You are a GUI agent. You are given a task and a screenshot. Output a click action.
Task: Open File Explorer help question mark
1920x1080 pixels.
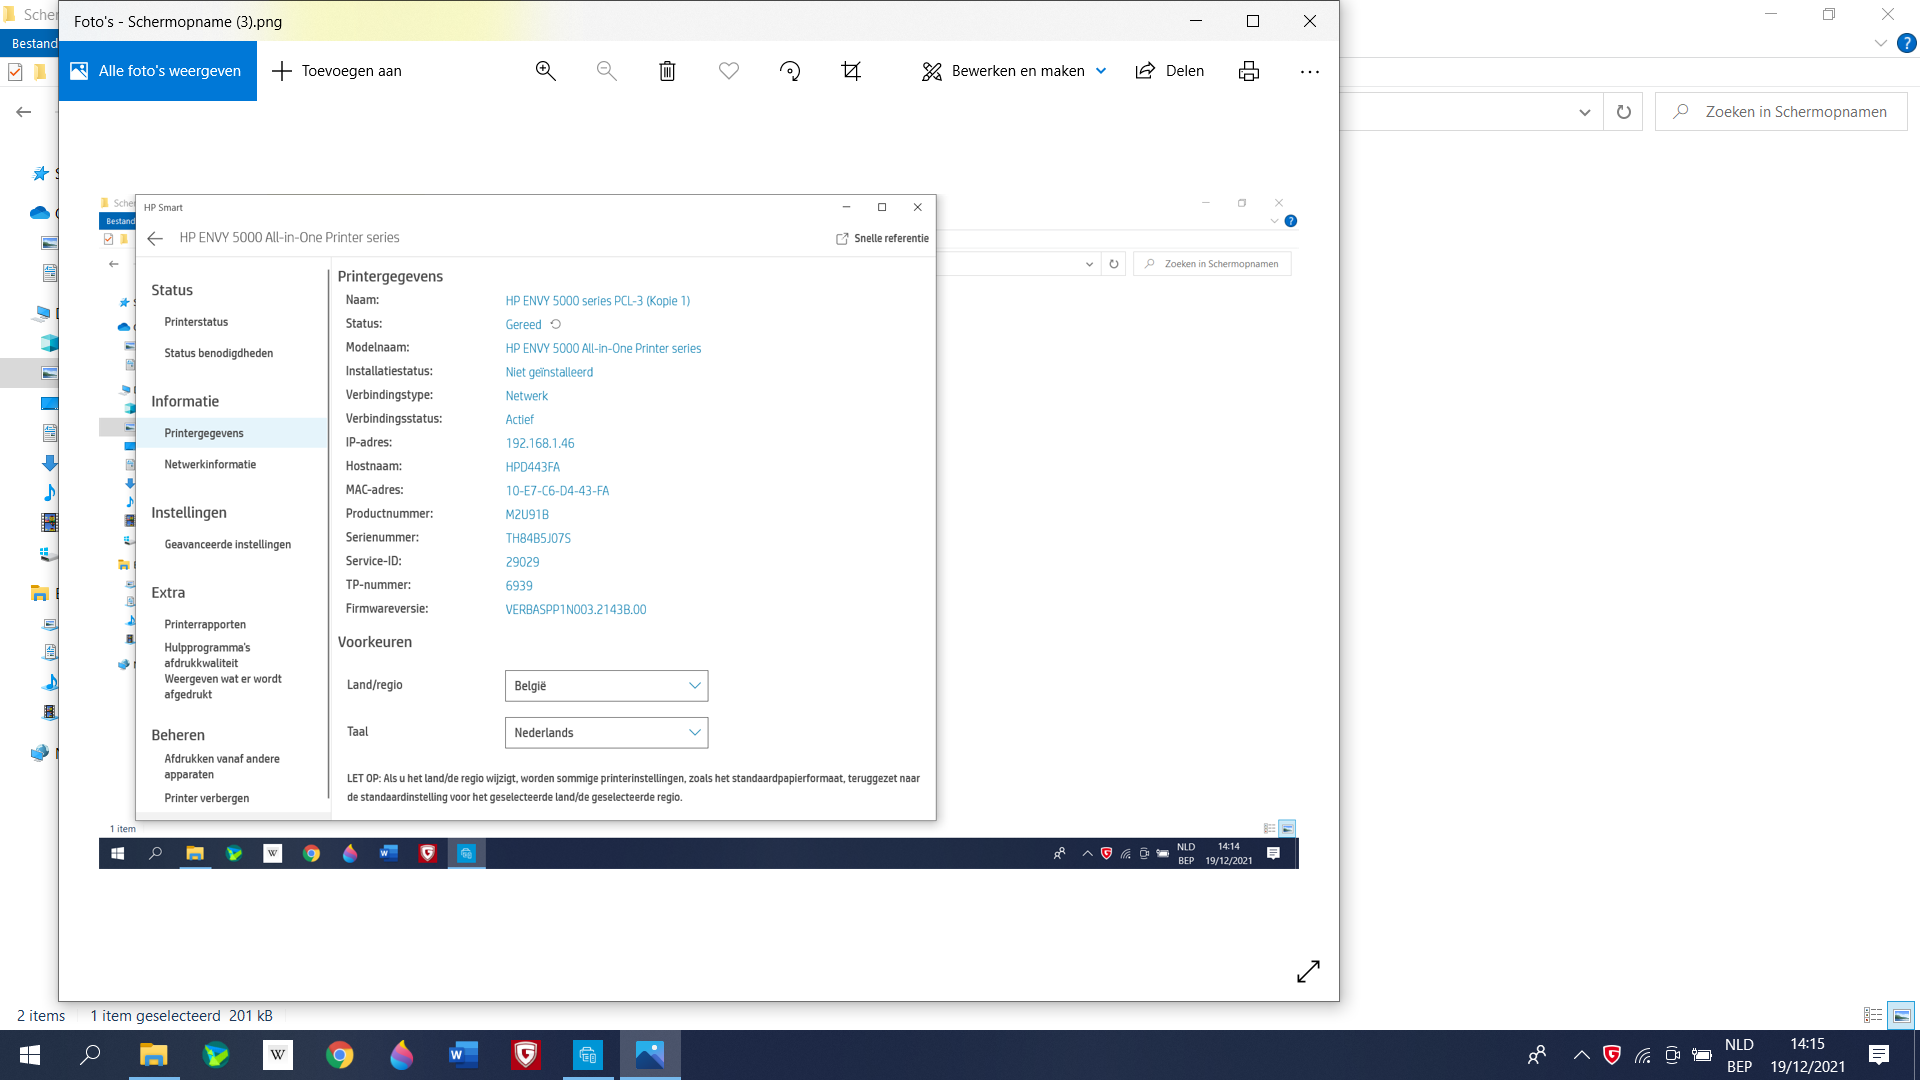click(1907, 43)
